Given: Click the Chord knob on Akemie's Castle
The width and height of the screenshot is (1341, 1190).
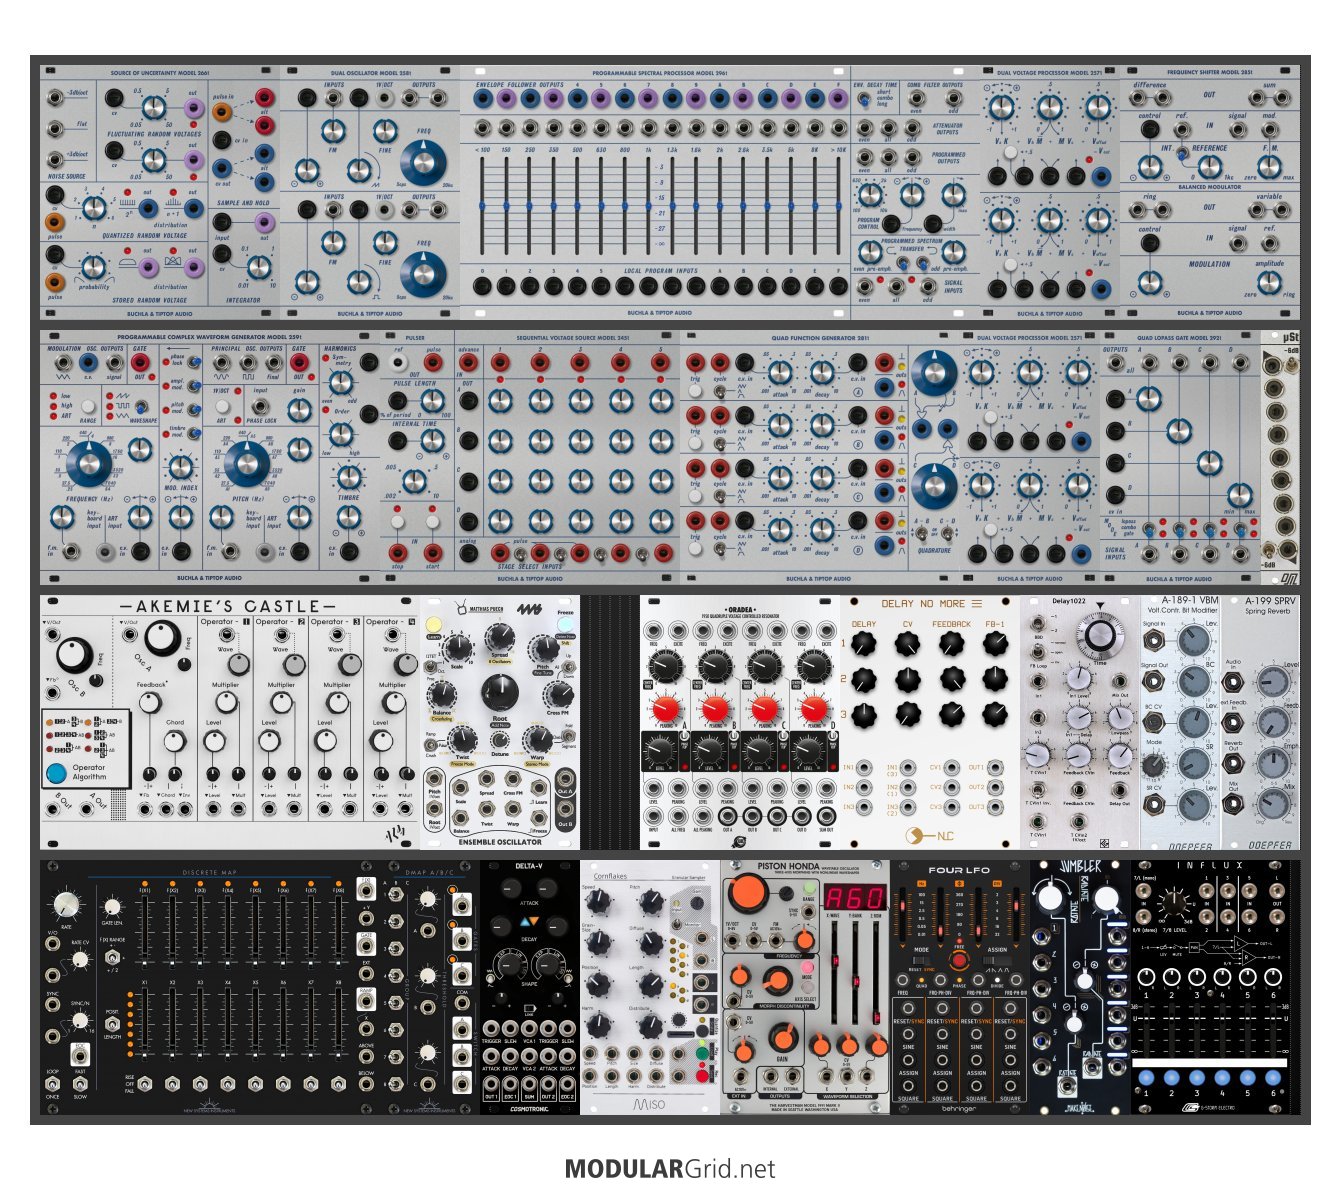Looking at the screenshot, I should [x=174, y=741].
